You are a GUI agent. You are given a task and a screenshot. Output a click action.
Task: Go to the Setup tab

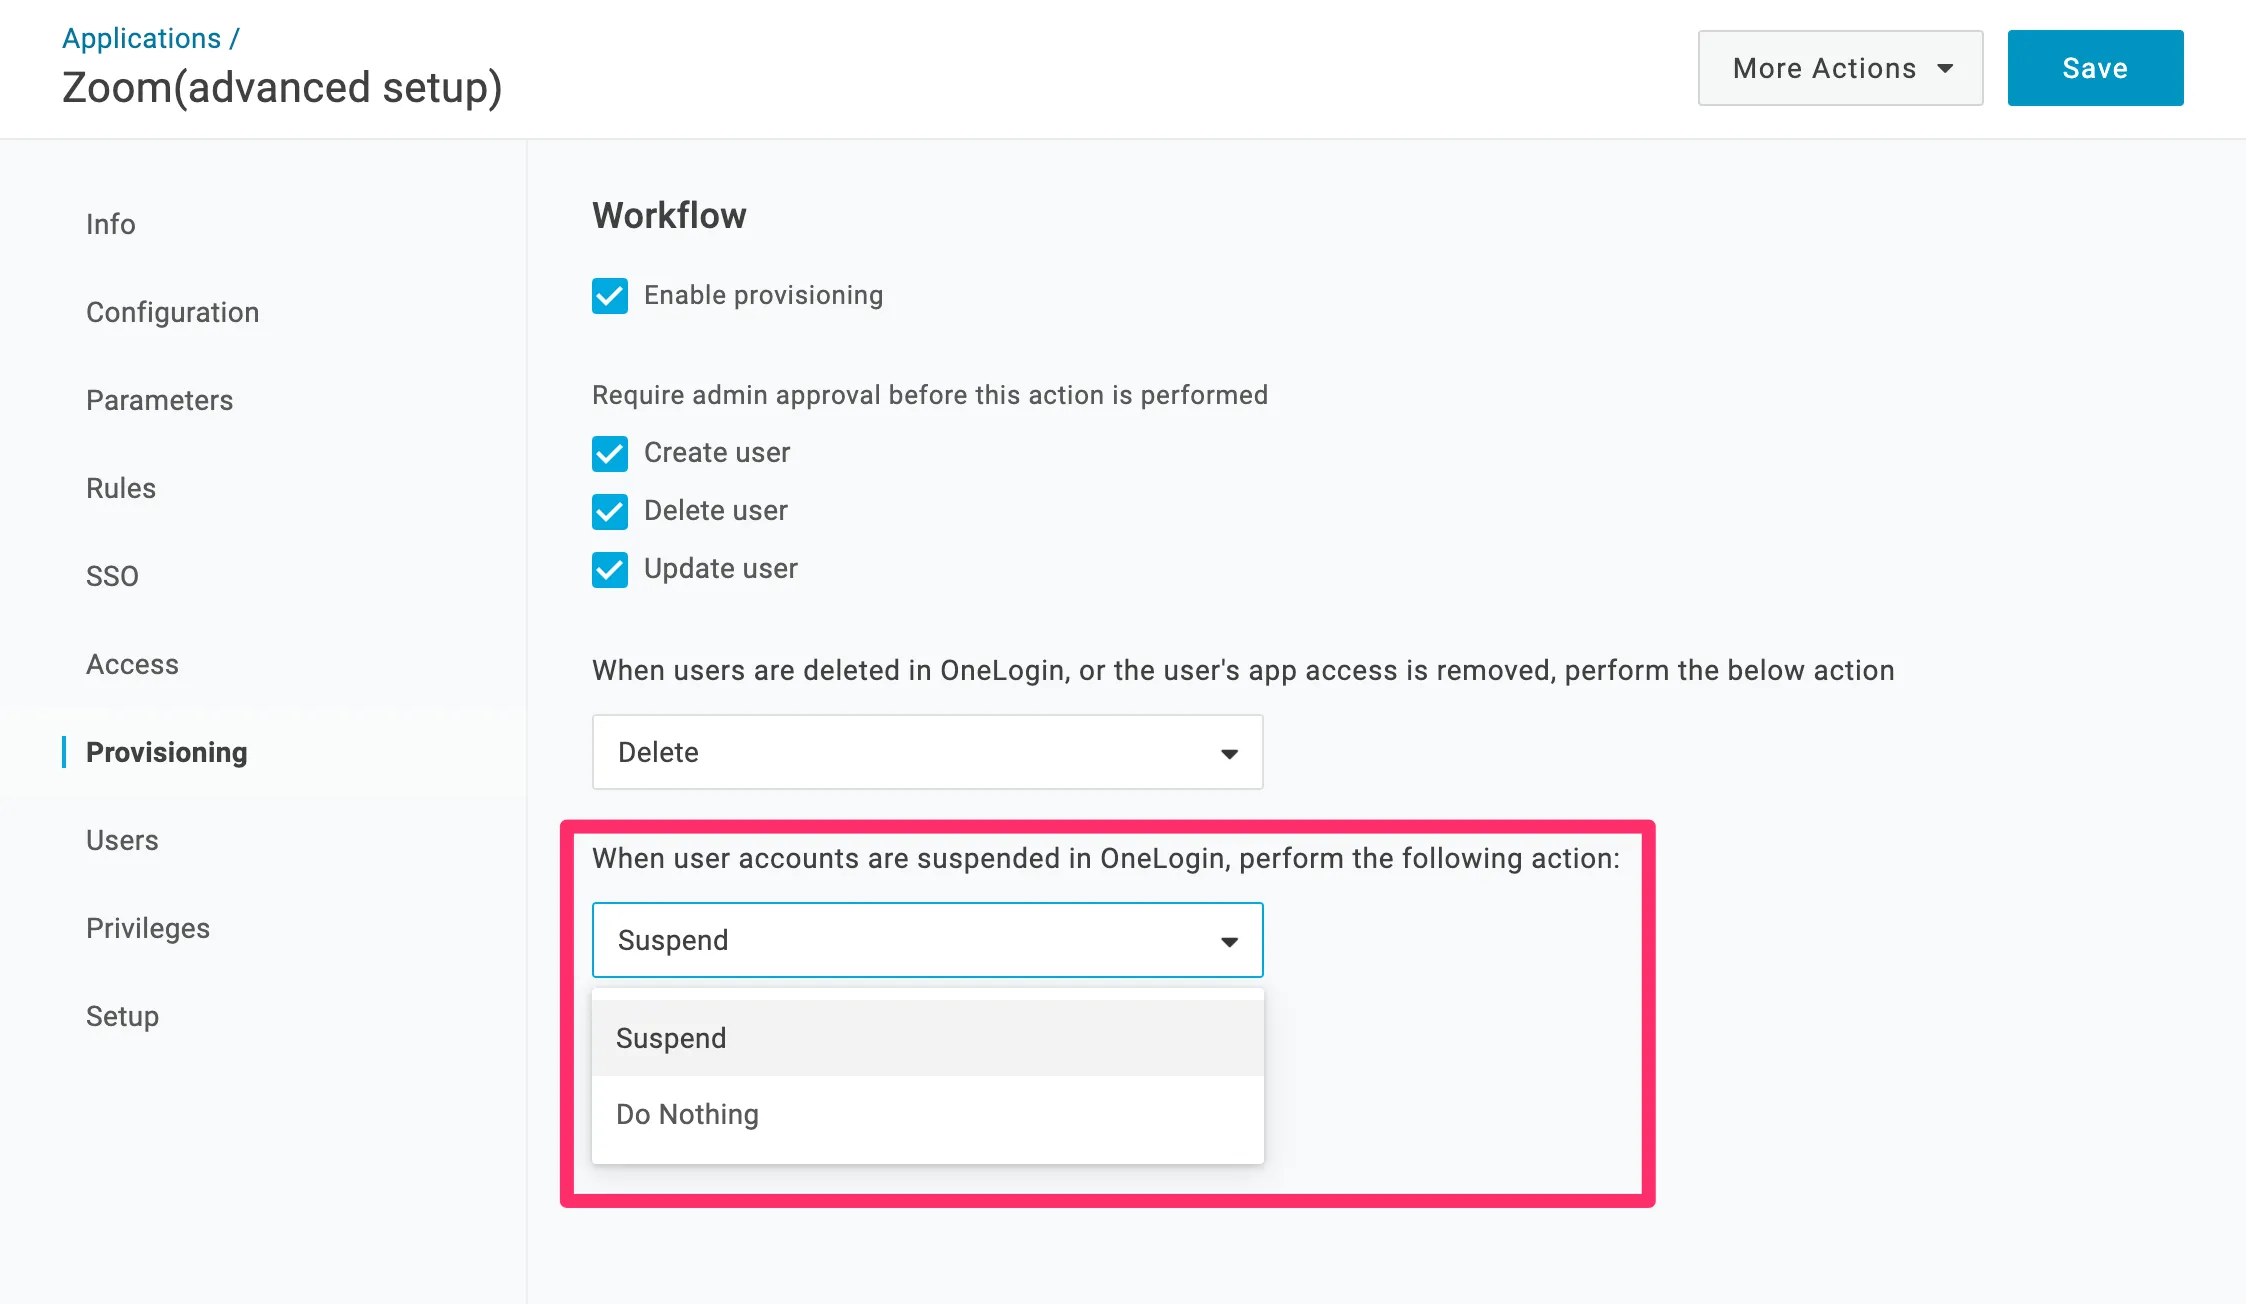tap(122, 1016)
